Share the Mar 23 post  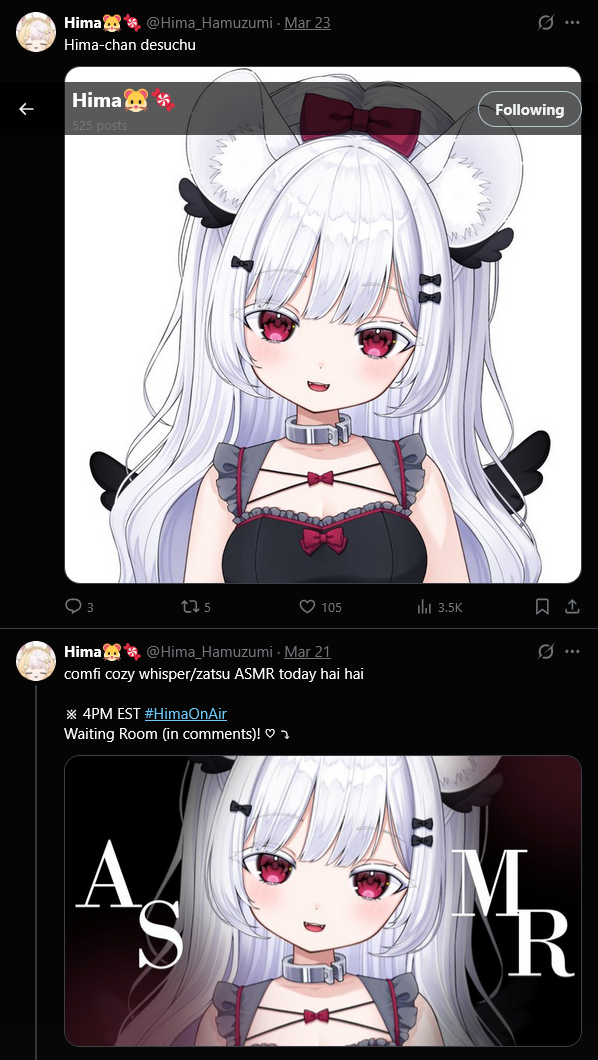point(572,607)
